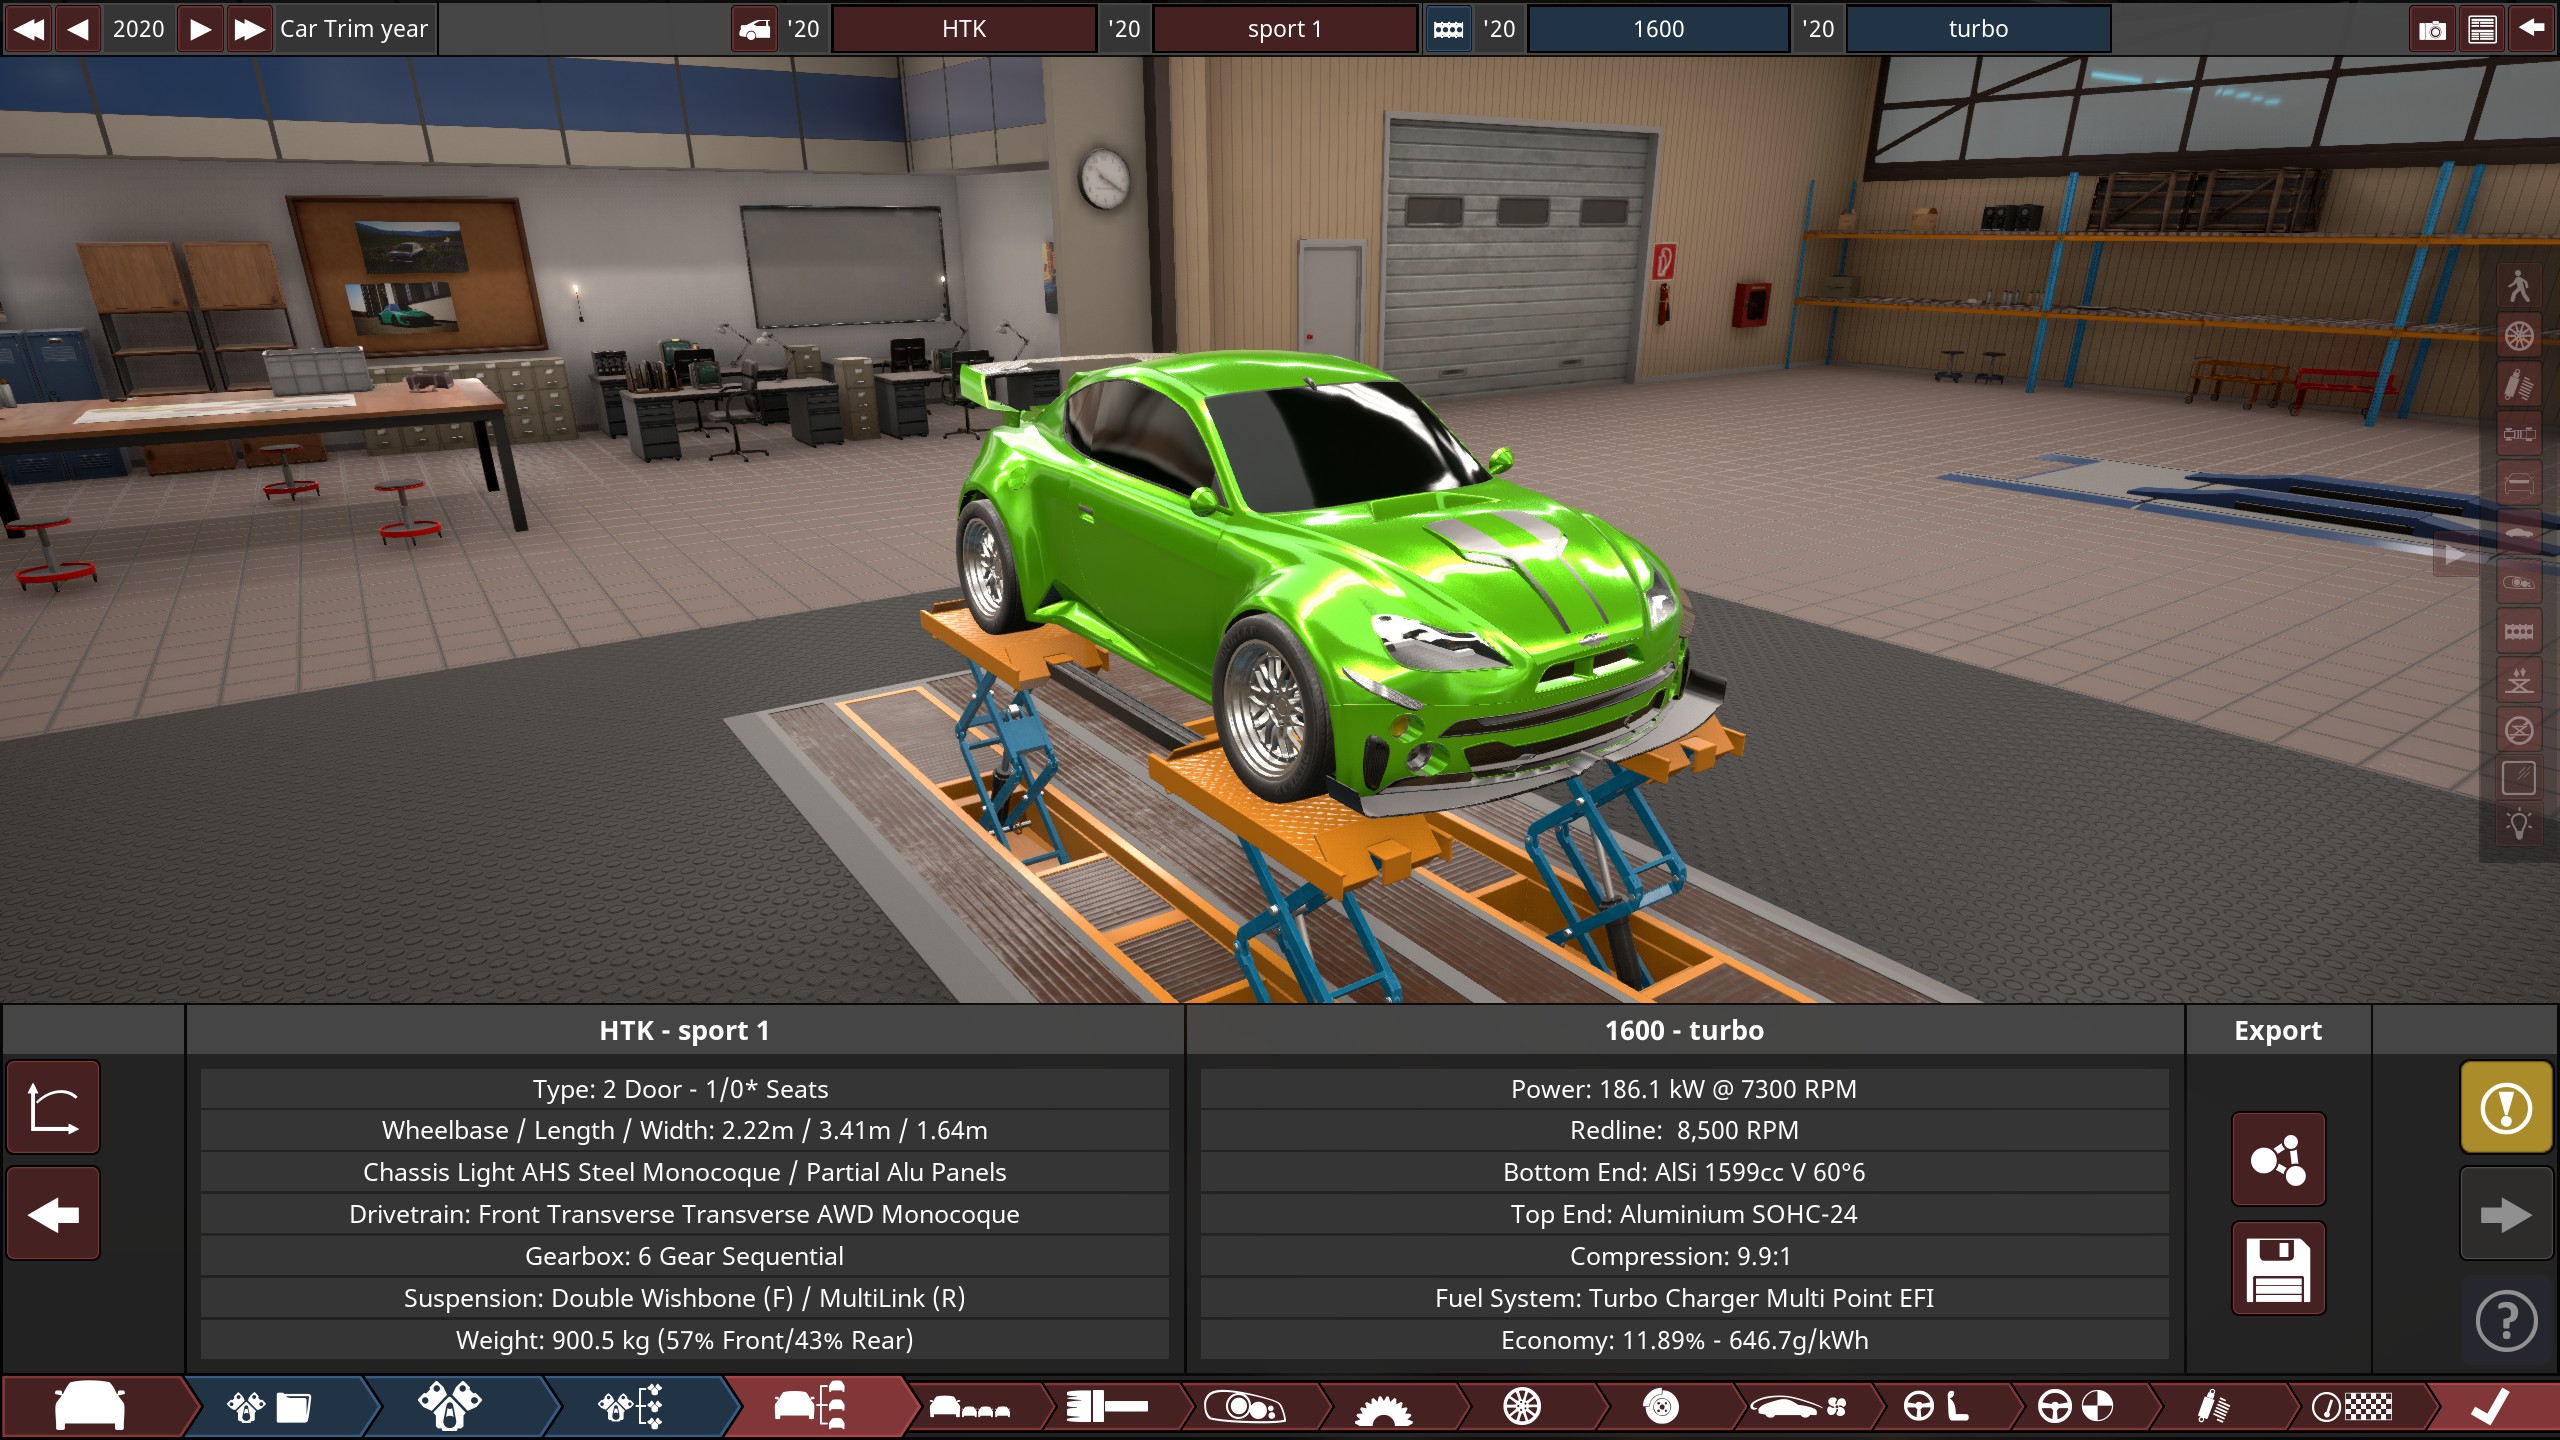Click the HTK - sport 1 panel header

(685, 1030)
